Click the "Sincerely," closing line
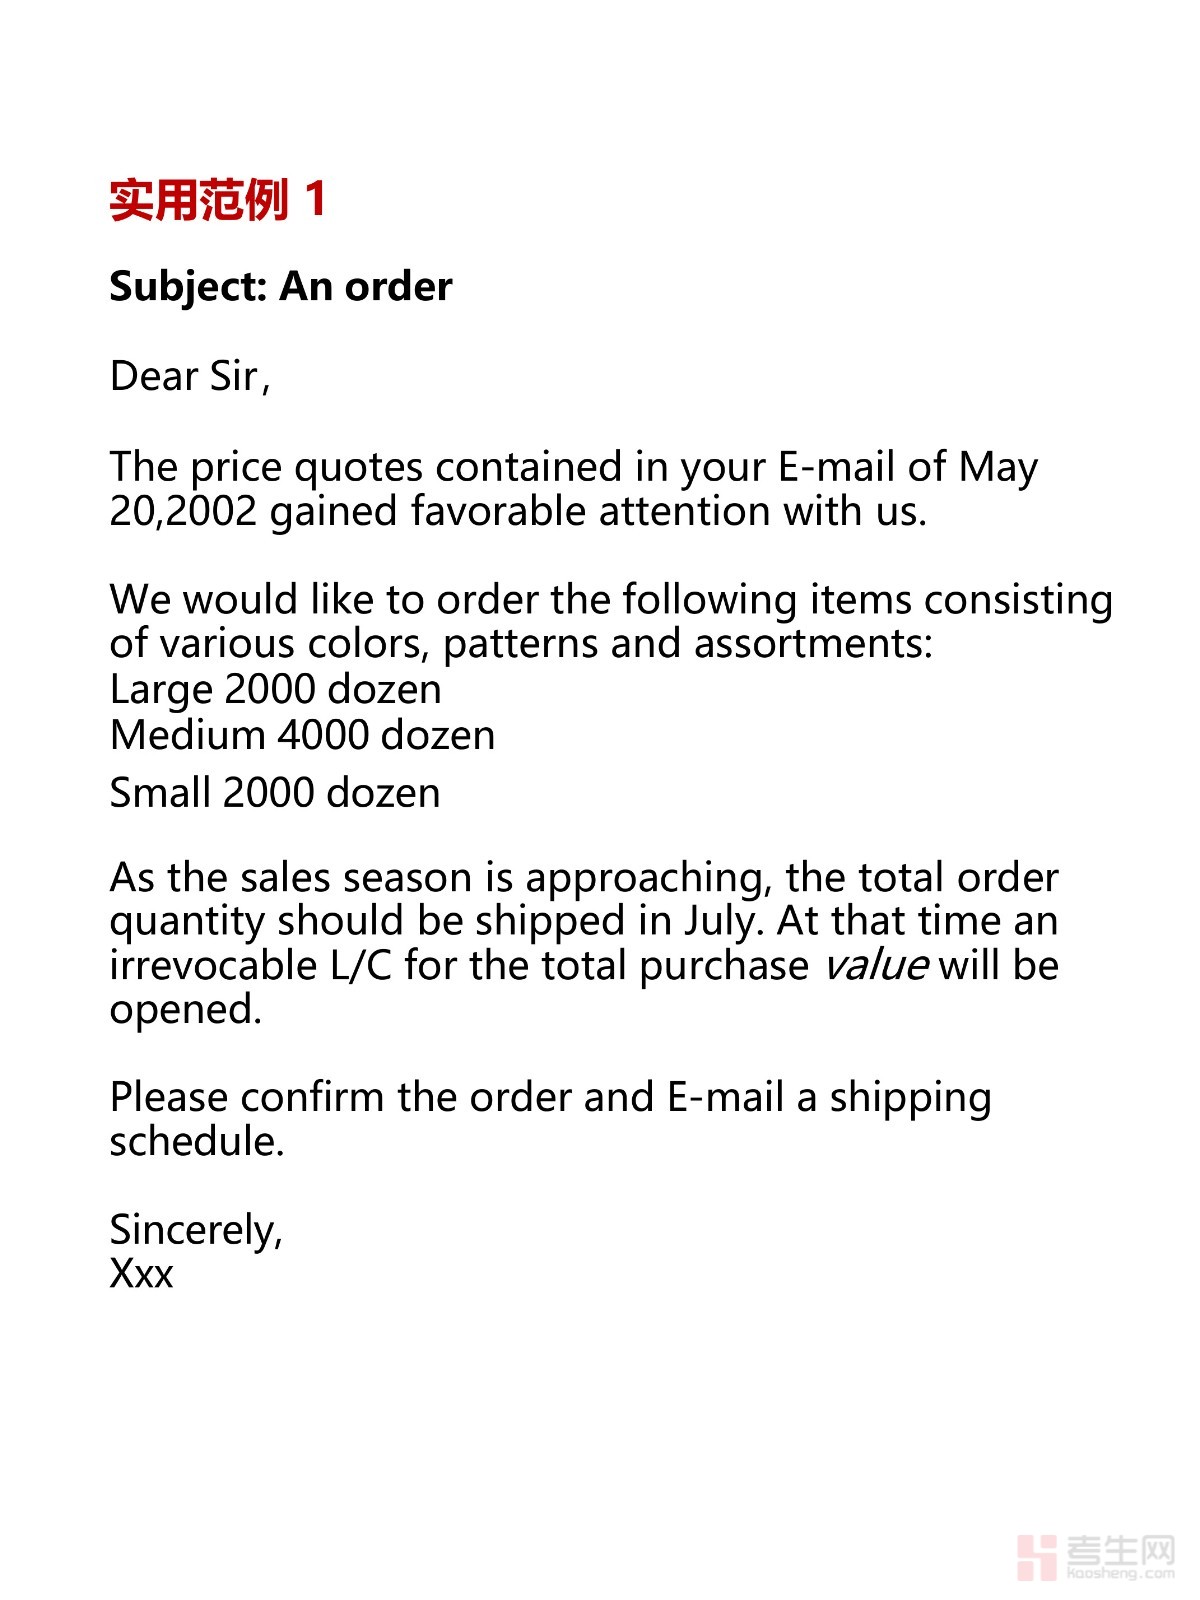The image size is (1200, 1600). (196, 1231)
